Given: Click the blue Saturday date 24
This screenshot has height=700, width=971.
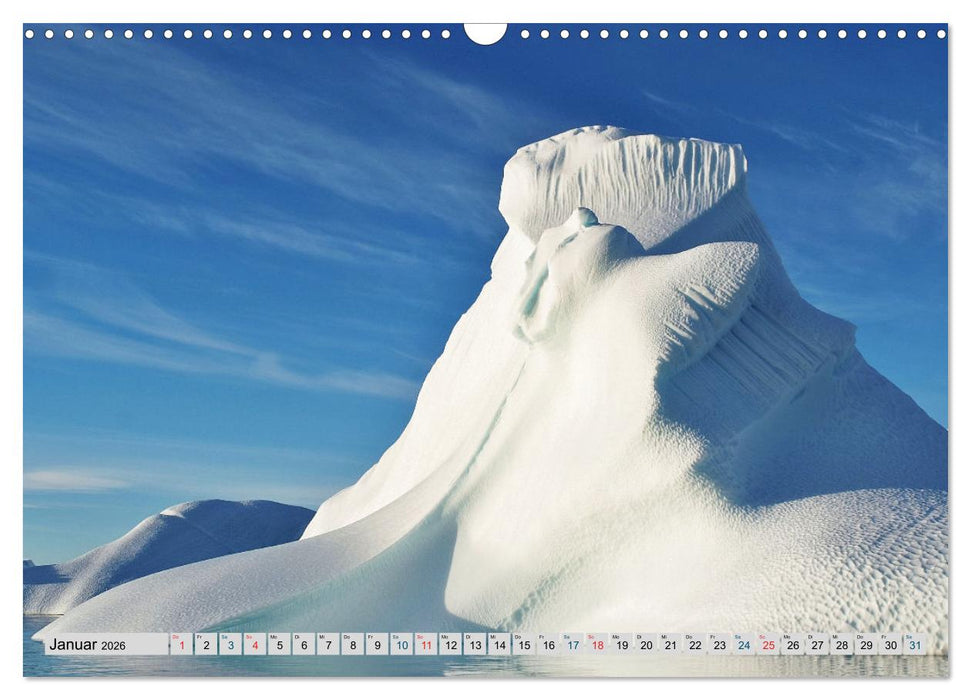Looking at the screenshot, I should pos(743,646).
